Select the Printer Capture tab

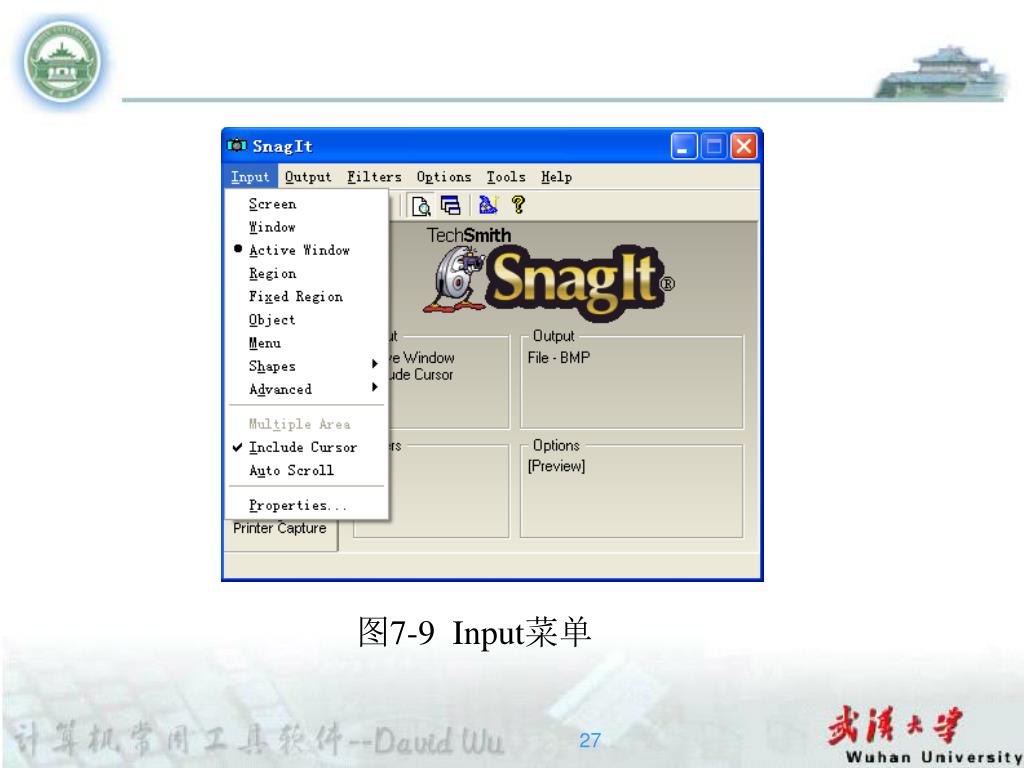pyautogui.click(x=280, y=529)
